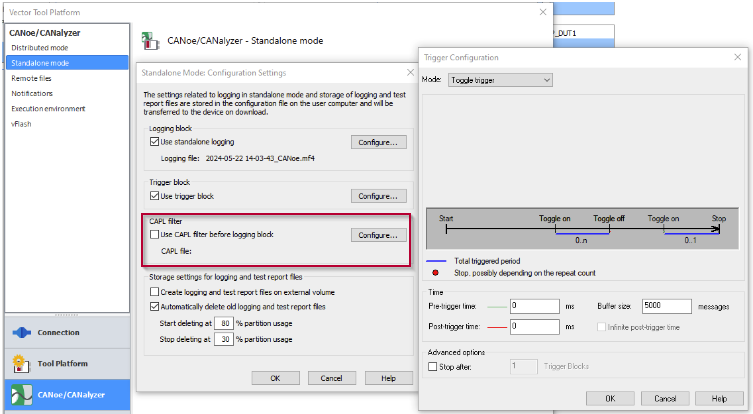Close the Standalone Mode Configuration Settings dialog
This screenshot has width=753, height=414.
(409, 73)
